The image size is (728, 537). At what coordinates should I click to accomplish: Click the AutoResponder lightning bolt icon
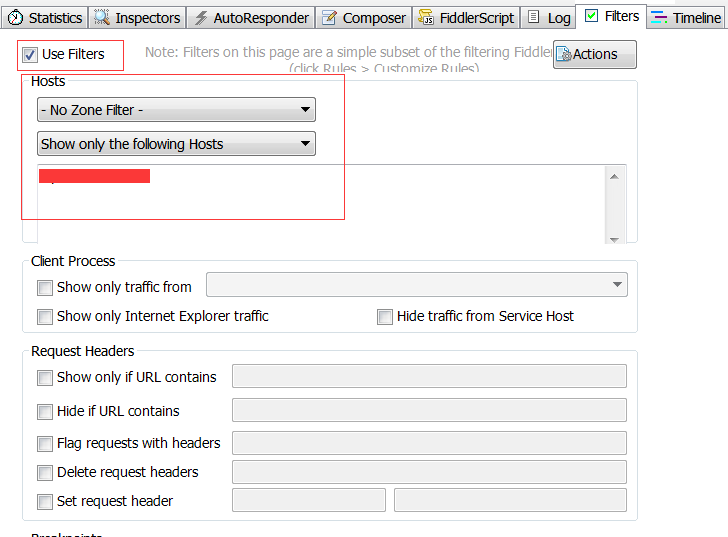point(201,18)
